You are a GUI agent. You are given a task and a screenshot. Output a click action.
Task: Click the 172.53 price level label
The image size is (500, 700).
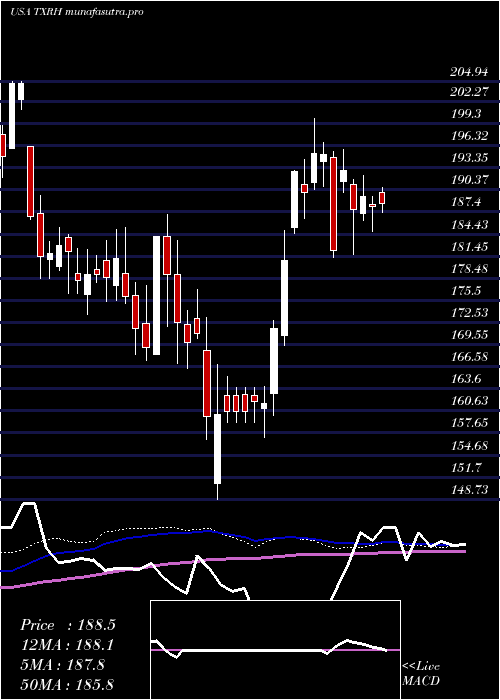tap(468, 313)
